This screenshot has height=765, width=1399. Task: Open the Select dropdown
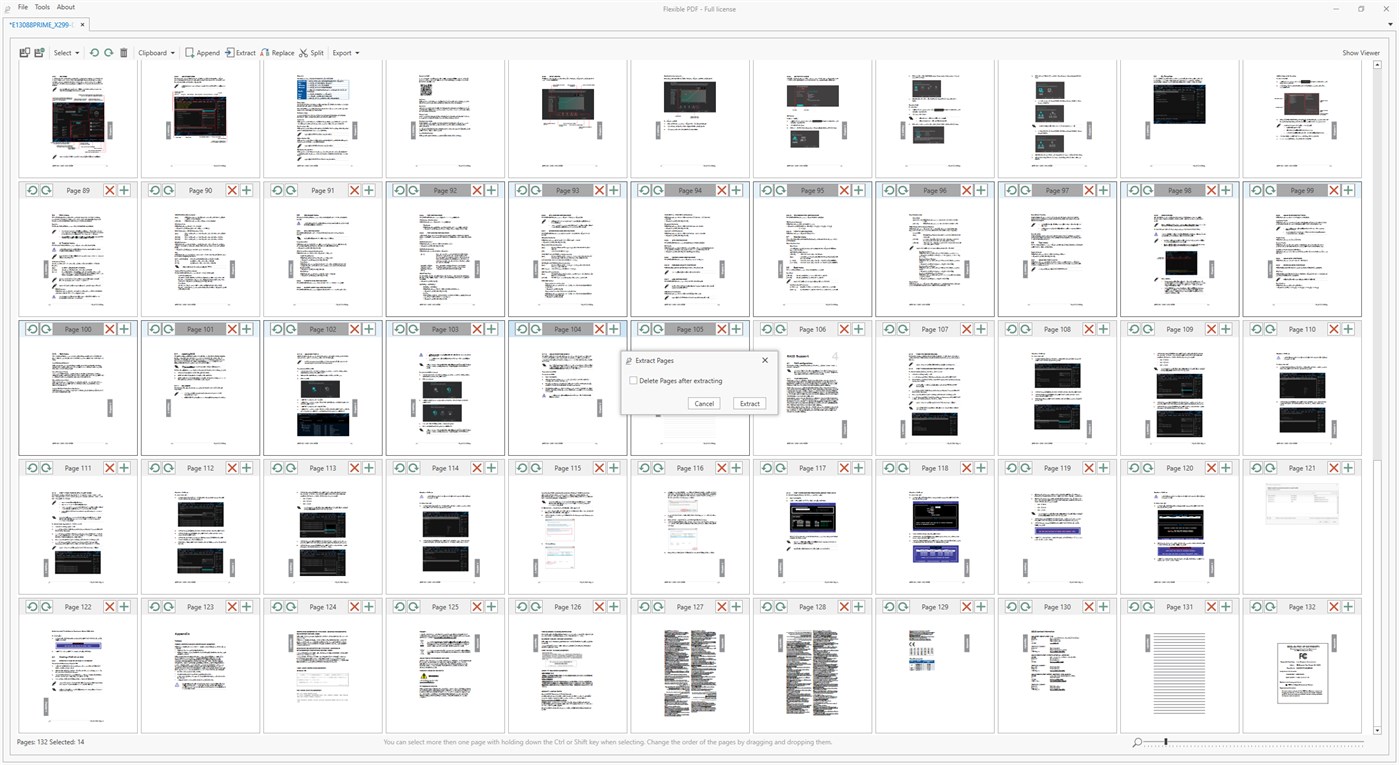coord(65,53)
